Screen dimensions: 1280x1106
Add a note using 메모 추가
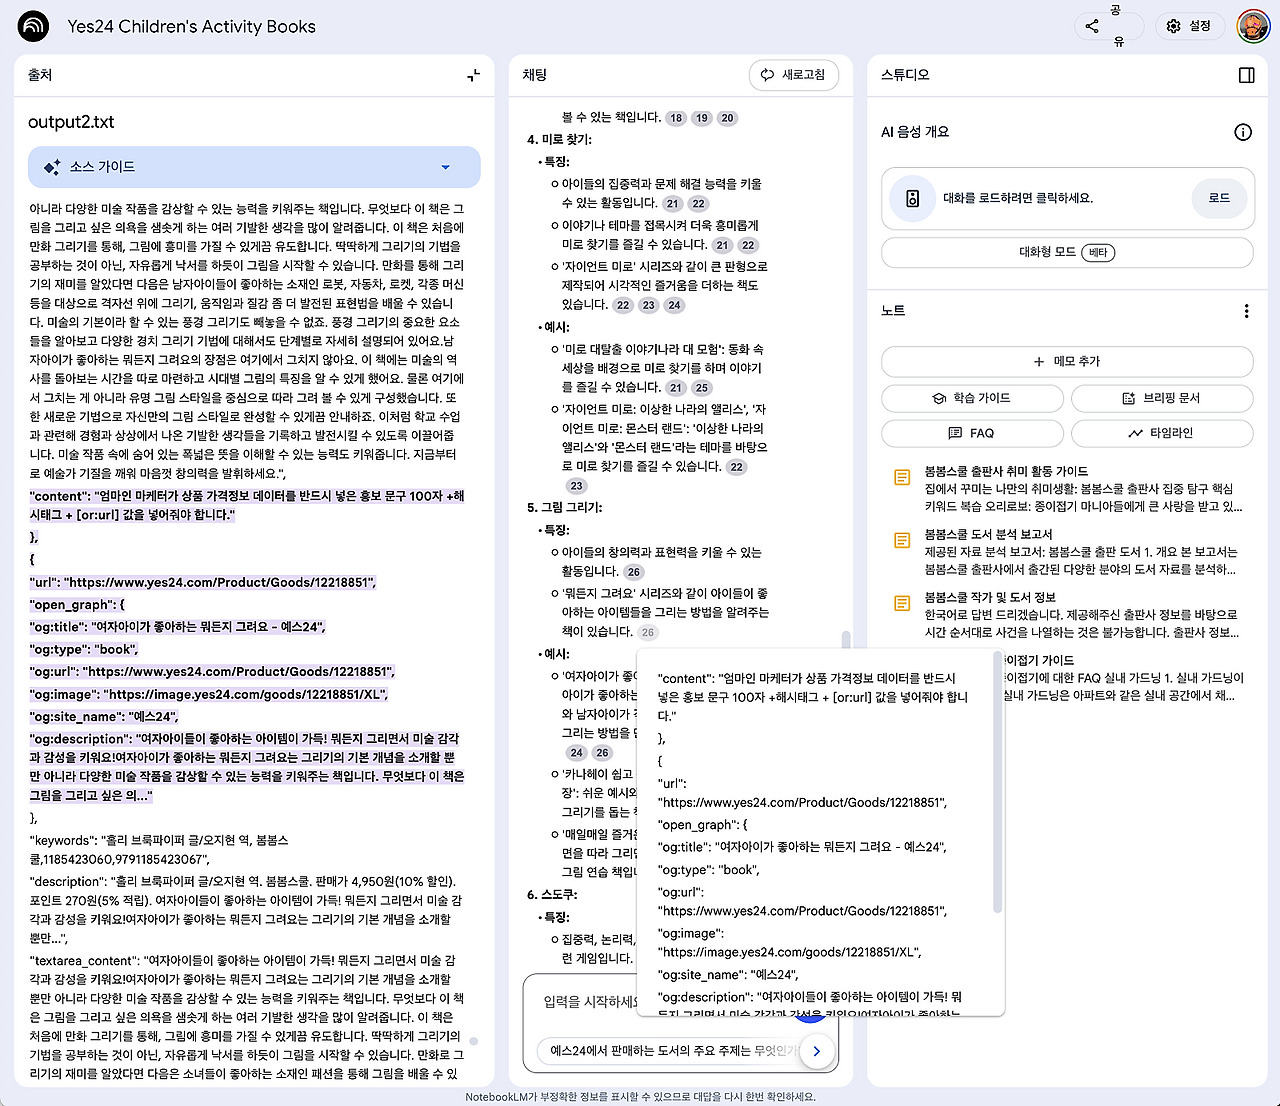(1066, 361)
